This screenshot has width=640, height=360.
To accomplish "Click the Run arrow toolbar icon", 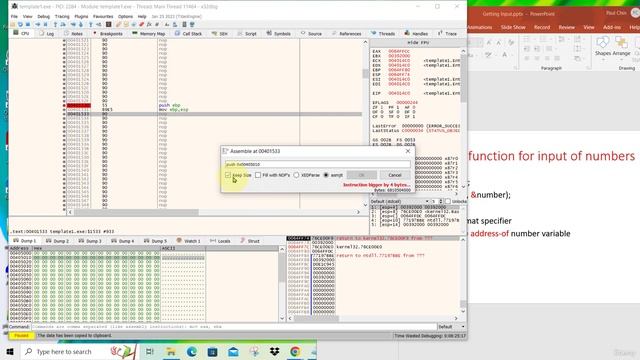I will point(38,24).
